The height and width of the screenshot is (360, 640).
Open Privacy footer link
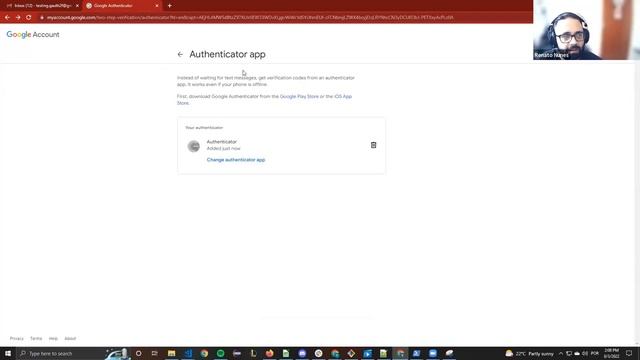pos(17,338)
